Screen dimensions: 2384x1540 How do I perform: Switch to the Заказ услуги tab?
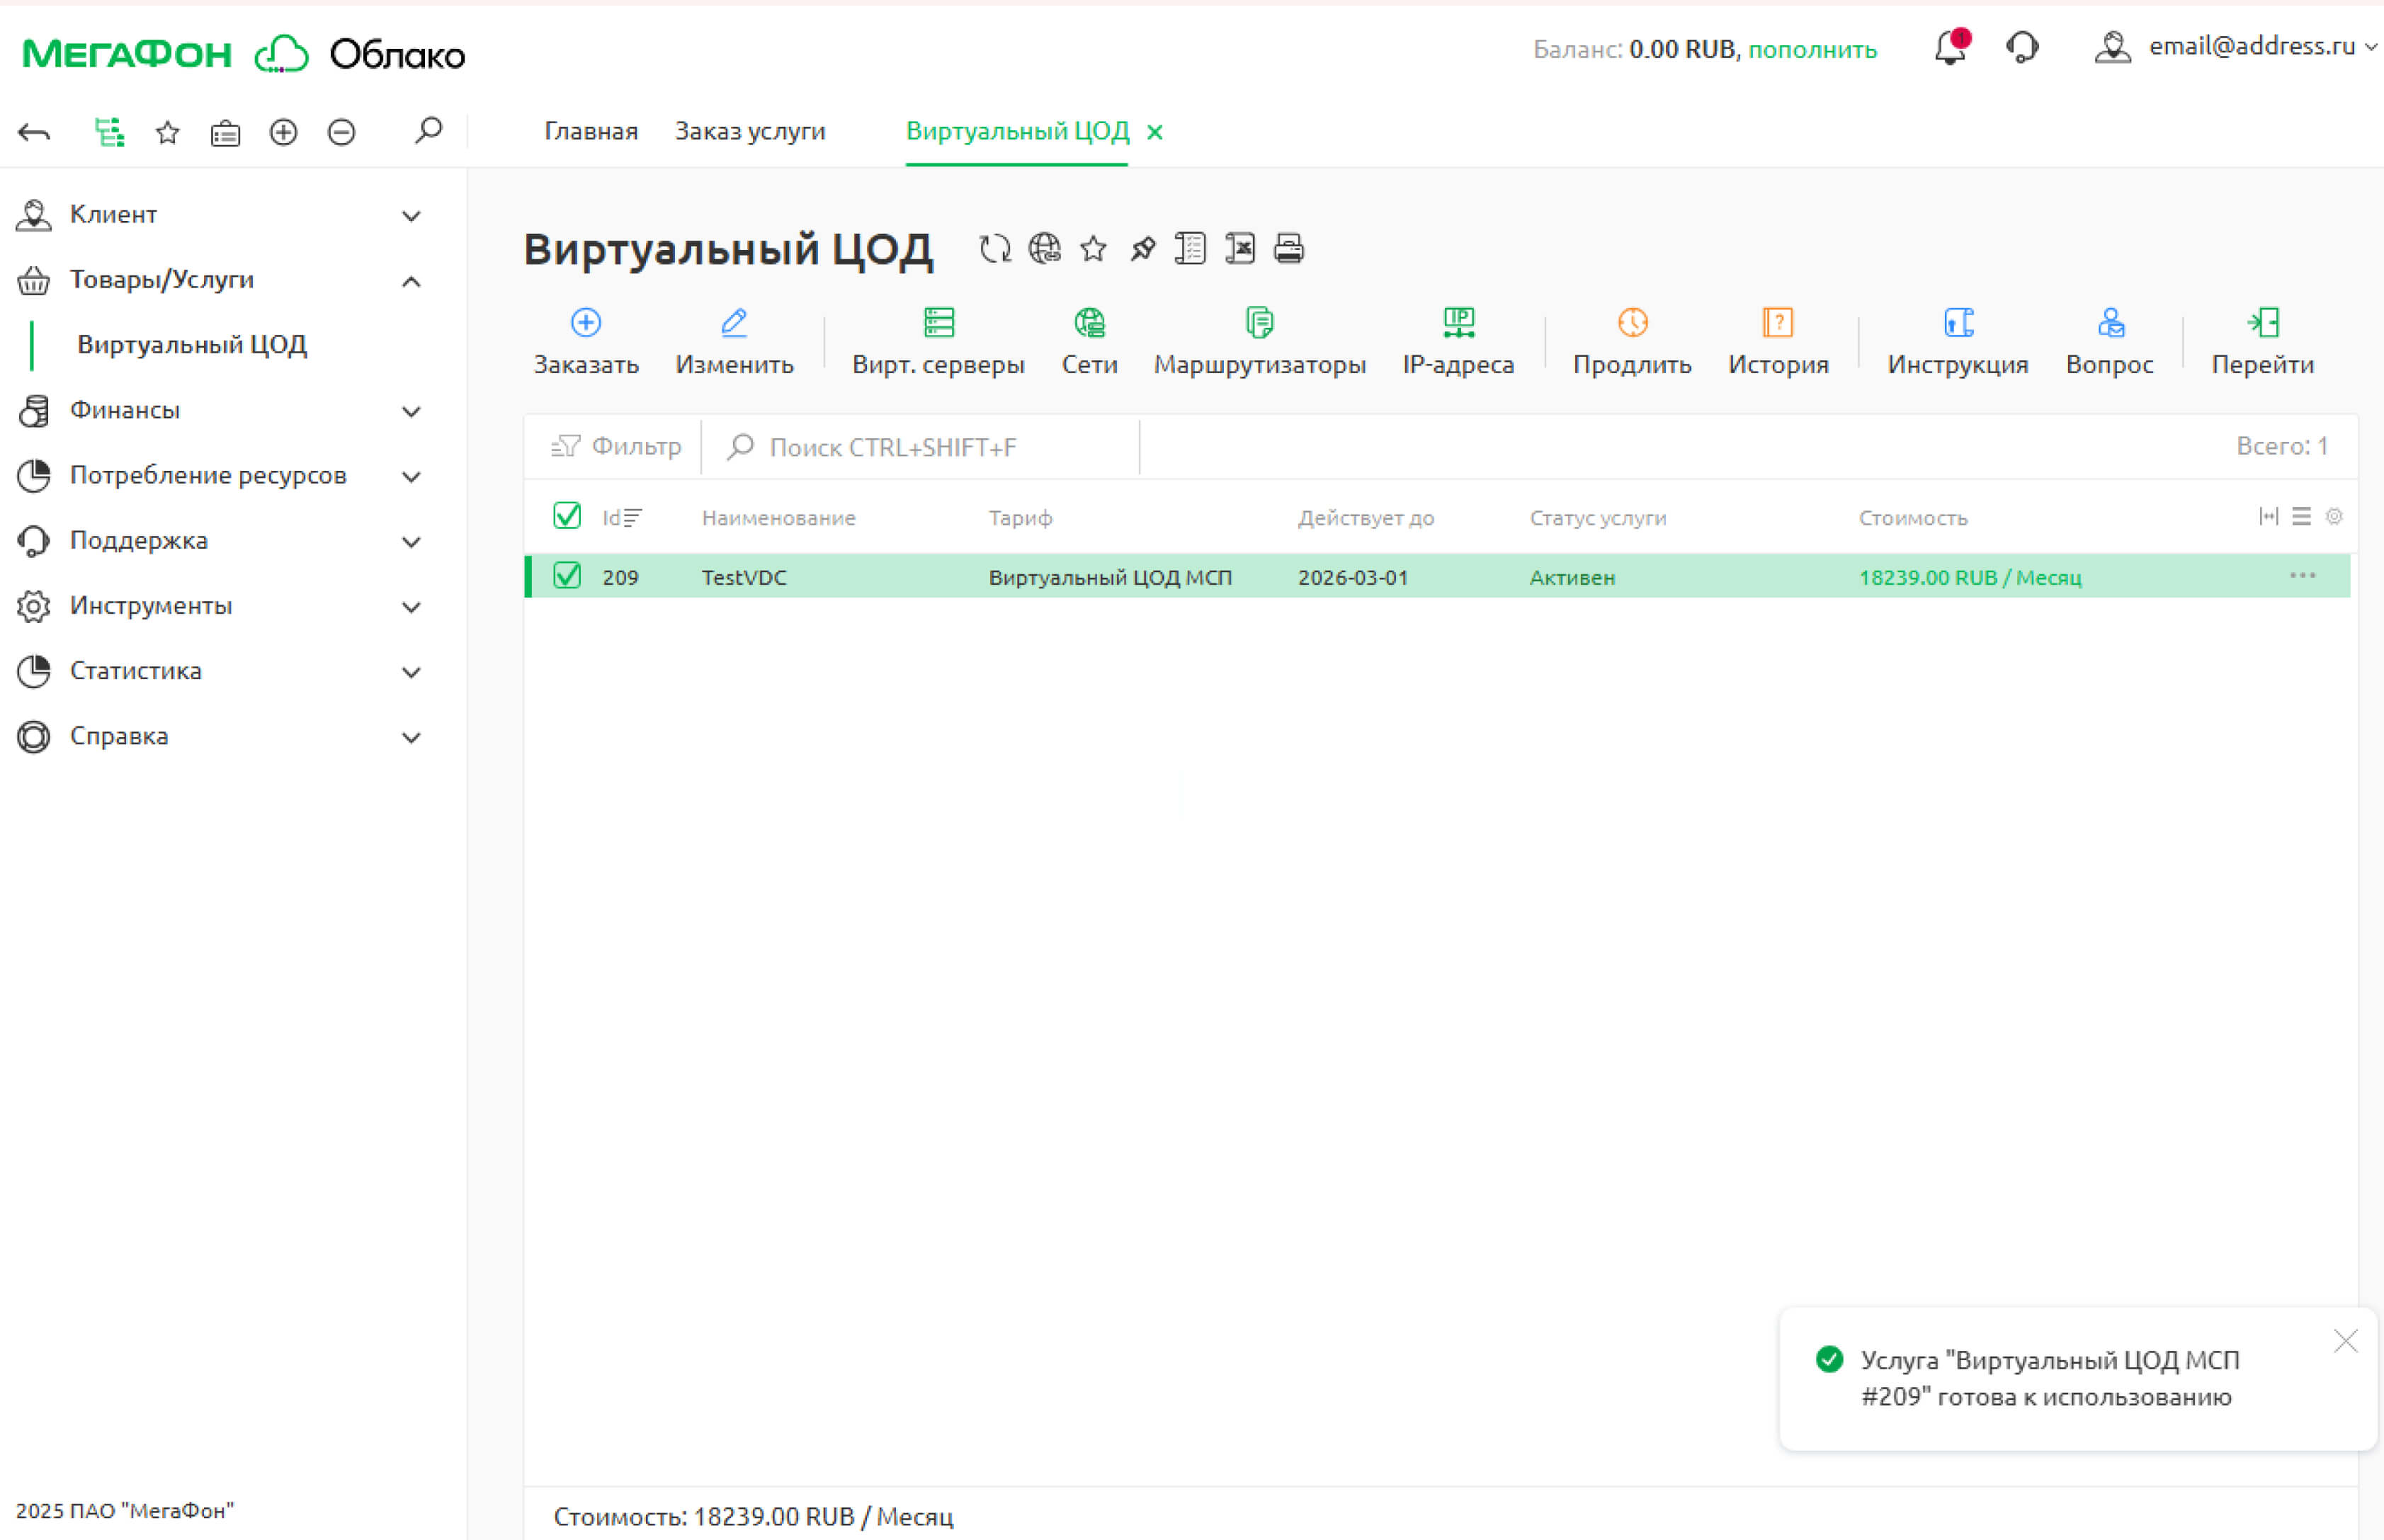point(749,131)
